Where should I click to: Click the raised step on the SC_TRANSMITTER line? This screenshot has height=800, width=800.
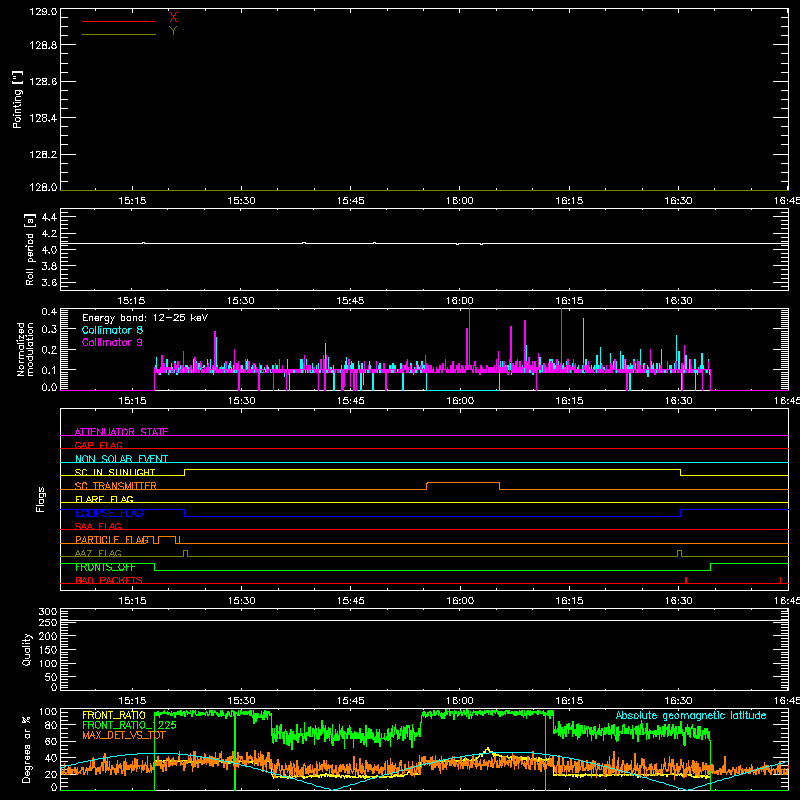pyautogui.click(x=463, y=483)
